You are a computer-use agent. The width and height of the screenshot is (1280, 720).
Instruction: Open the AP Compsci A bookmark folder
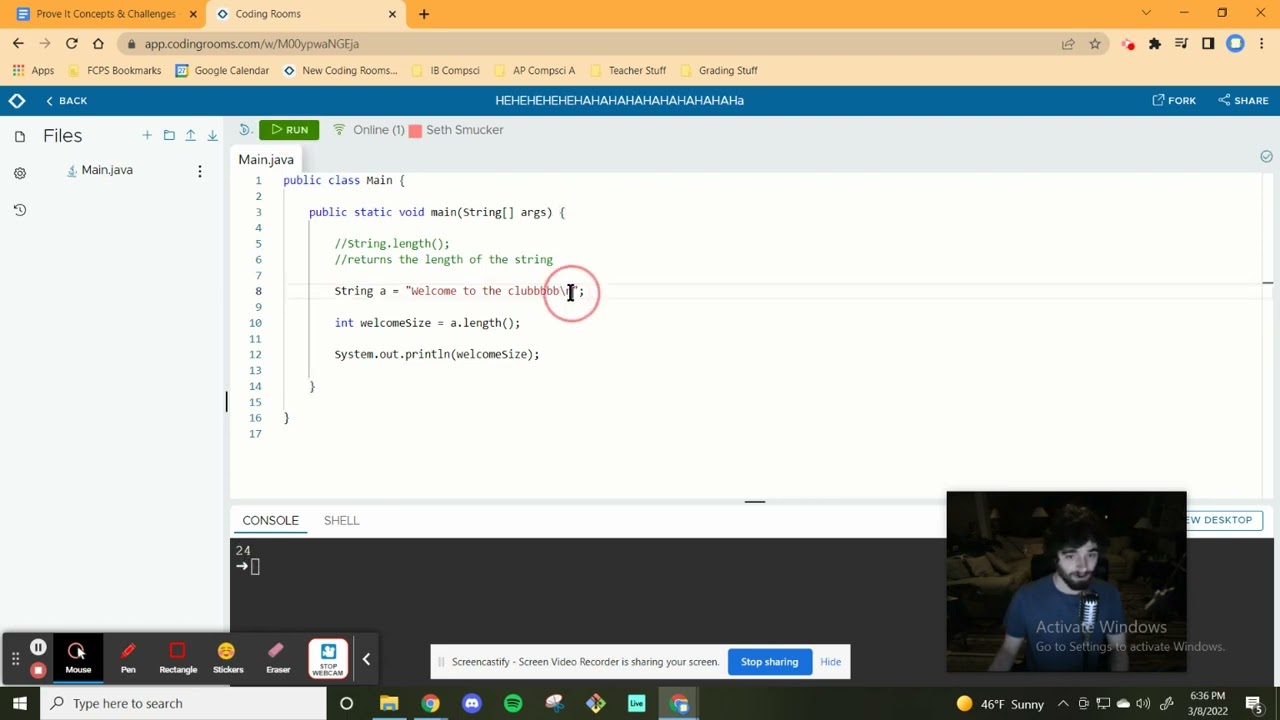coord(534,71)
